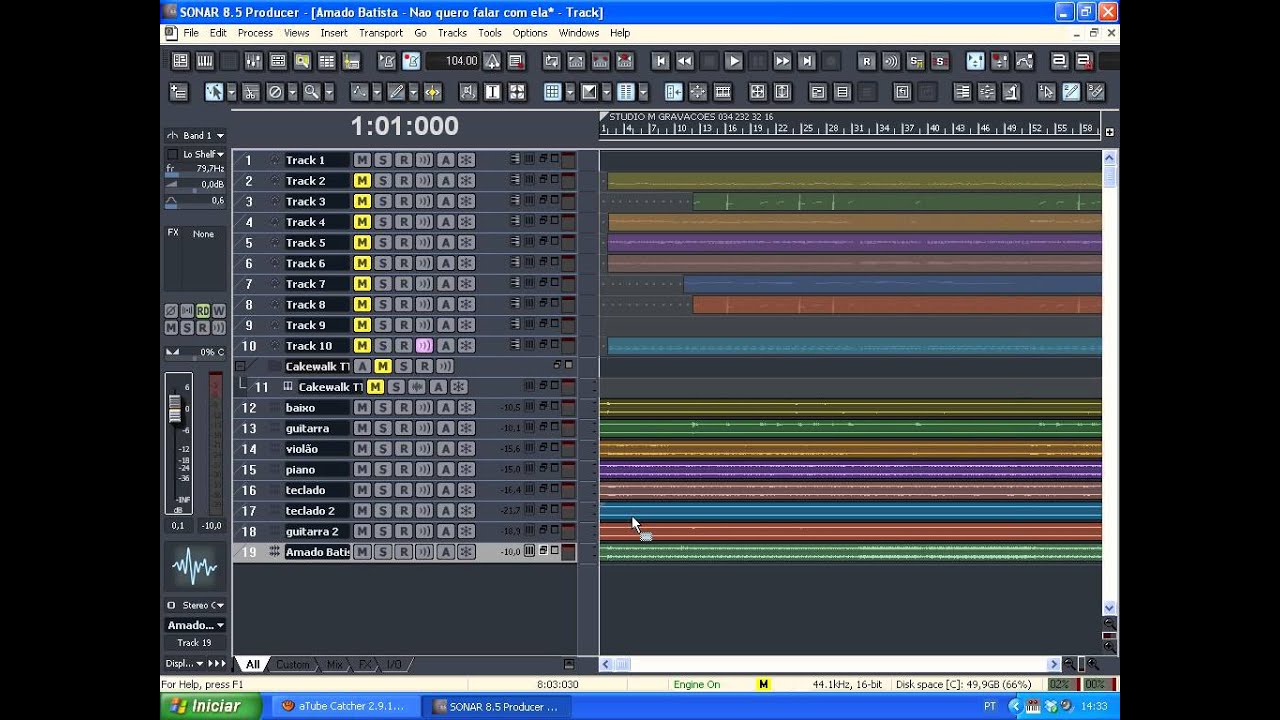Unmute Track 2 with its M button
The height and width of the screenshot is (720, 1280).
[x=362, y=181]
